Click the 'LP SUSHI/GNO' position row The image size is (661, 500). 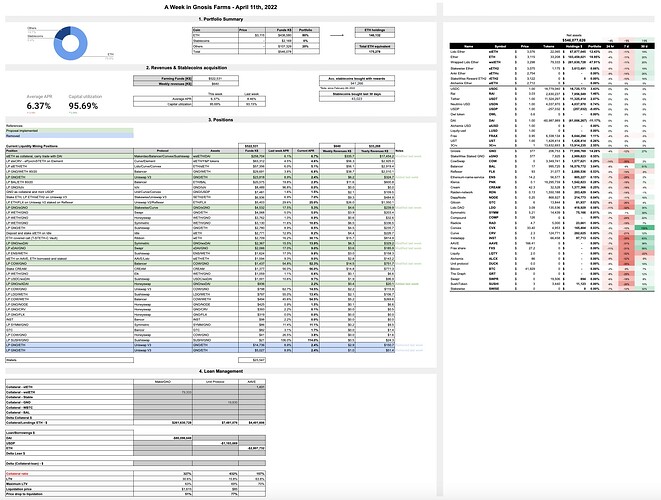200,340
